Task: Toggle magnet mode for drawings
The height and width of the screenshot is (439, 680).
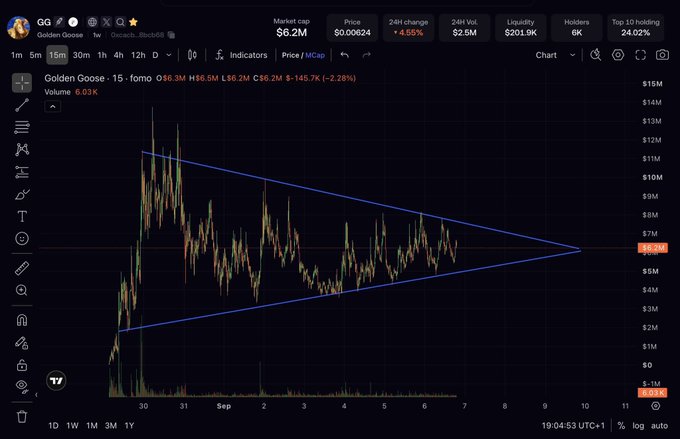Action: click(x=22, y=320)
